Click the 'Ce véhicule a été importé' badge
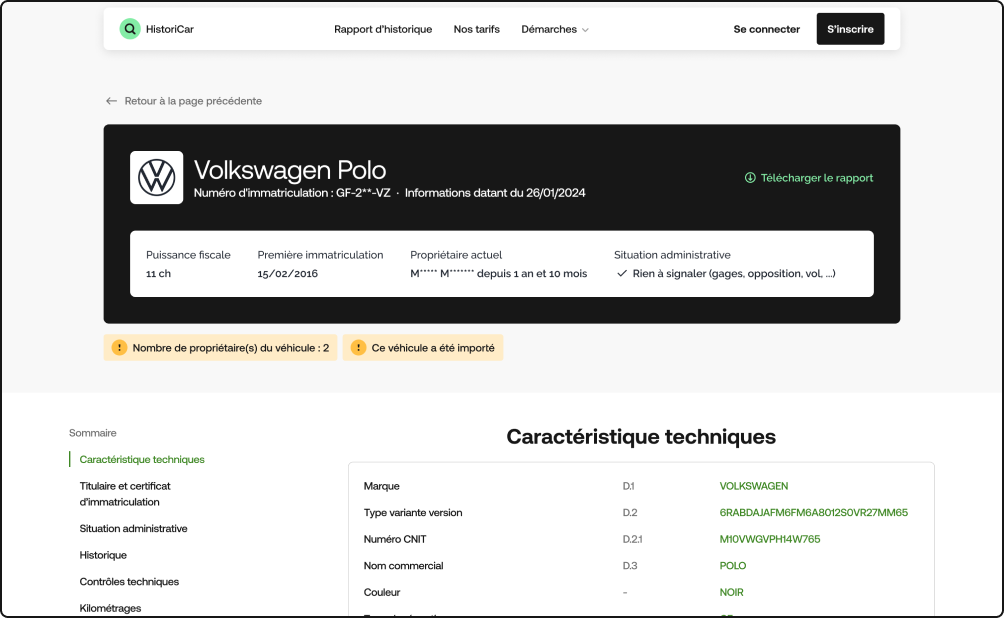1004x618 pixels. [423, 348]
